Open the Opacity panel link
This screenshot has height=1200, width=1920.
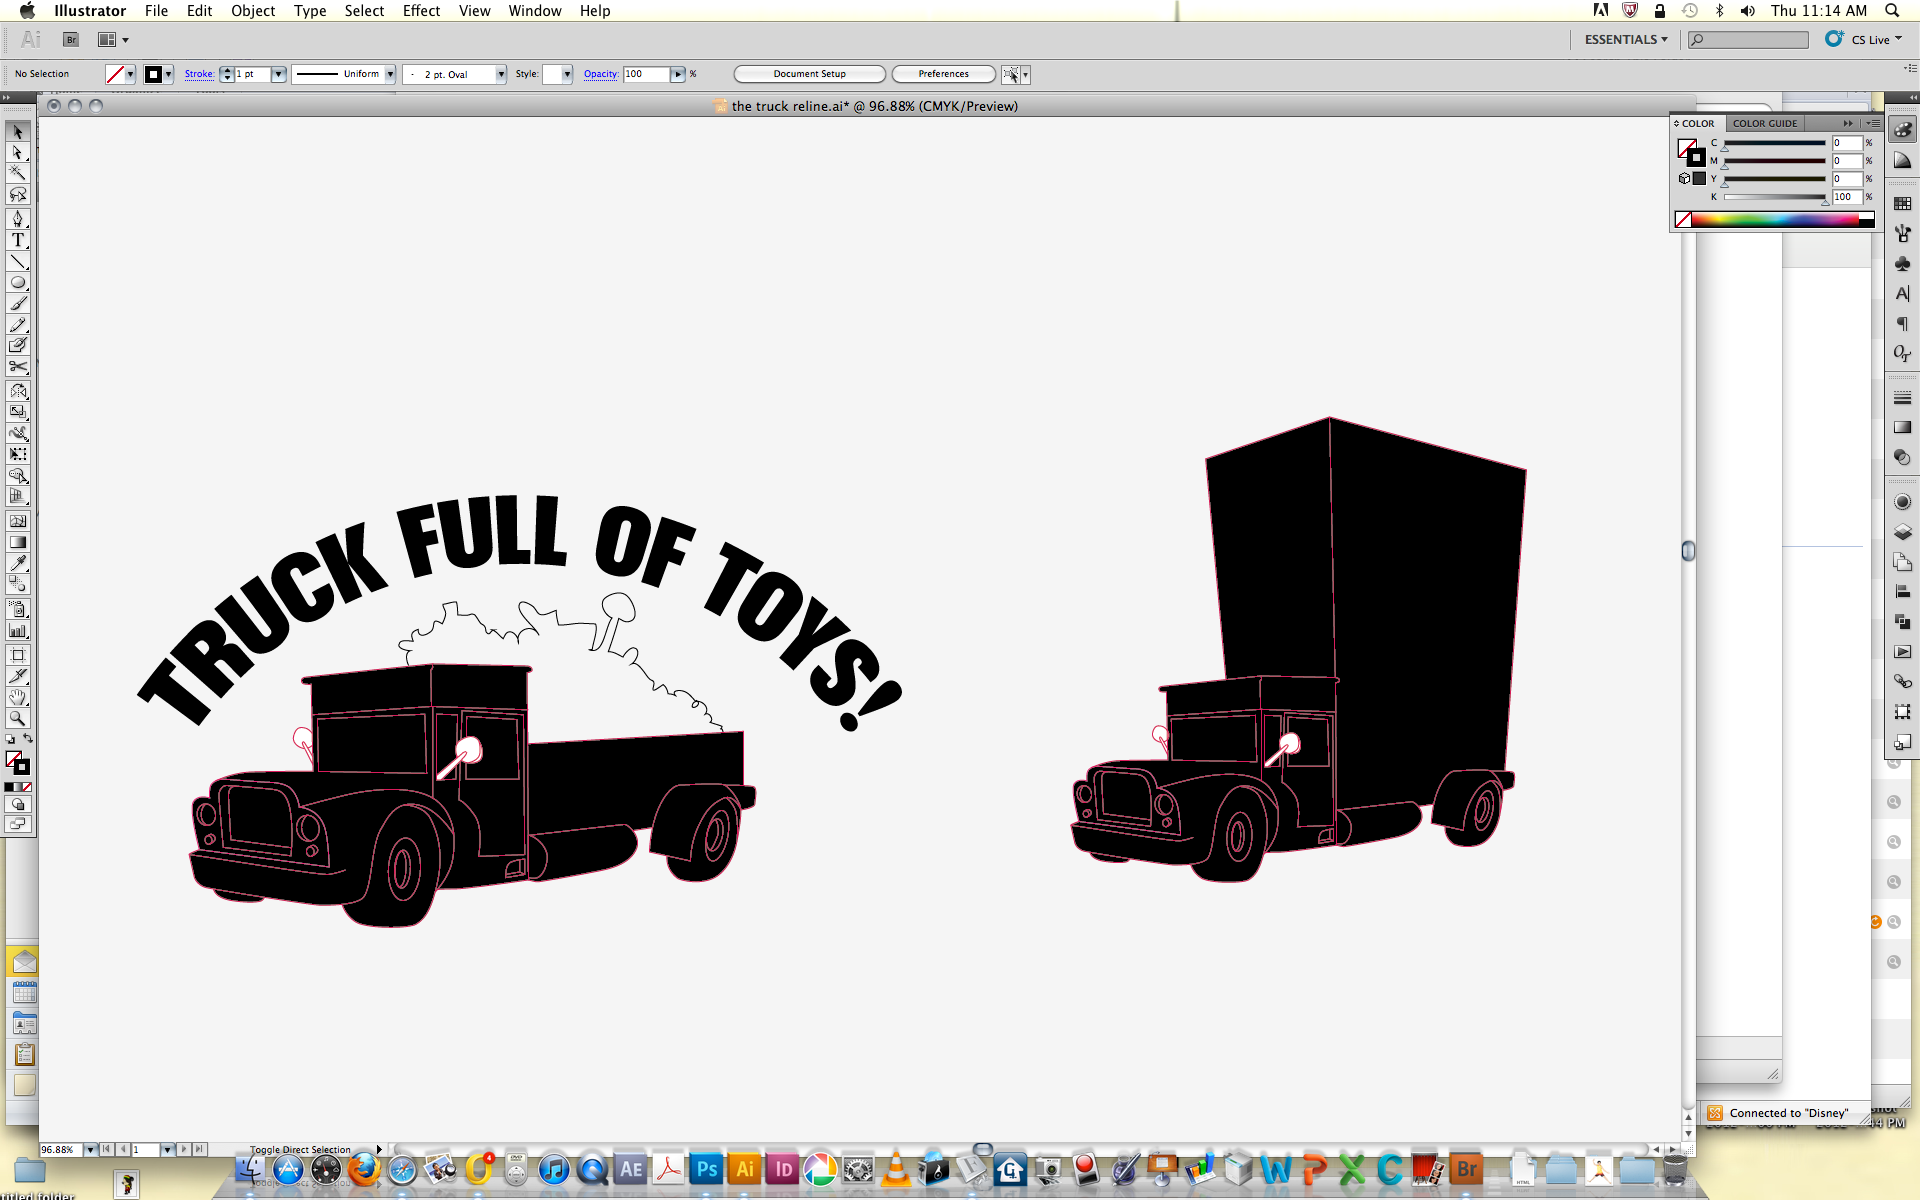(x=601, y=74)
